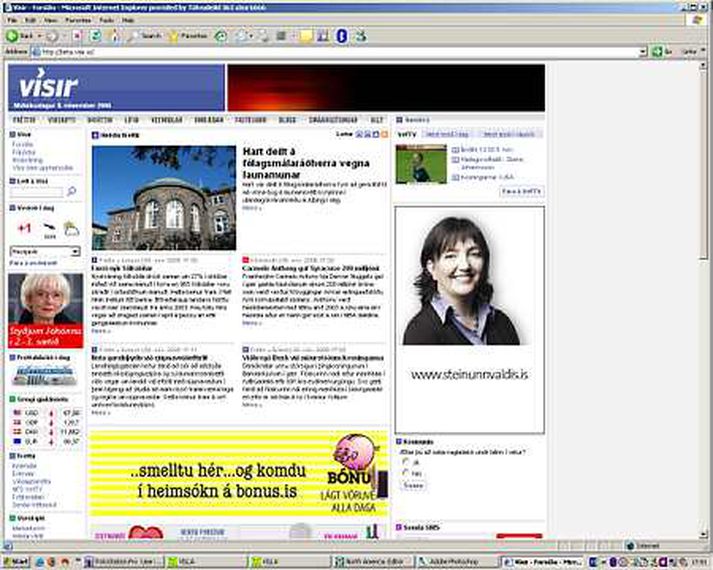
Task: Click the Print toolbar icon
Action: [x=265, y=36]
